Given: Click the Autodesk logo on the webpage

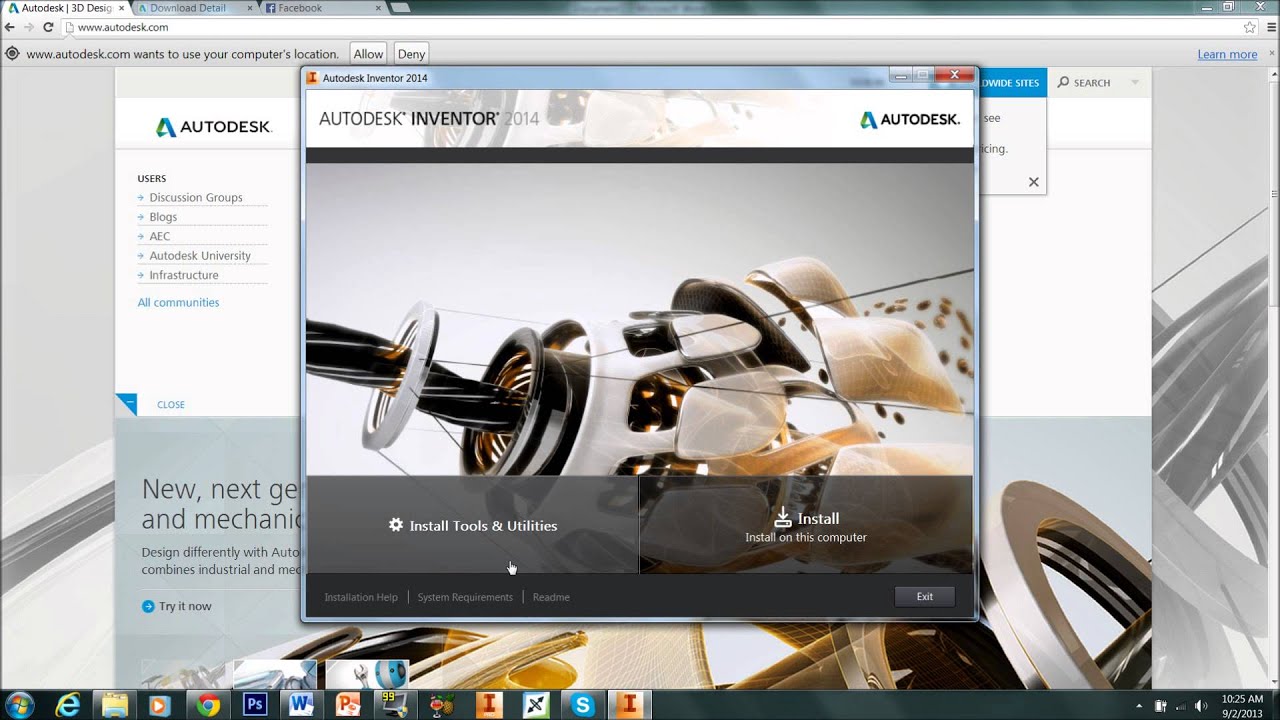Looking at the screenshot, I should coord(213,127).
